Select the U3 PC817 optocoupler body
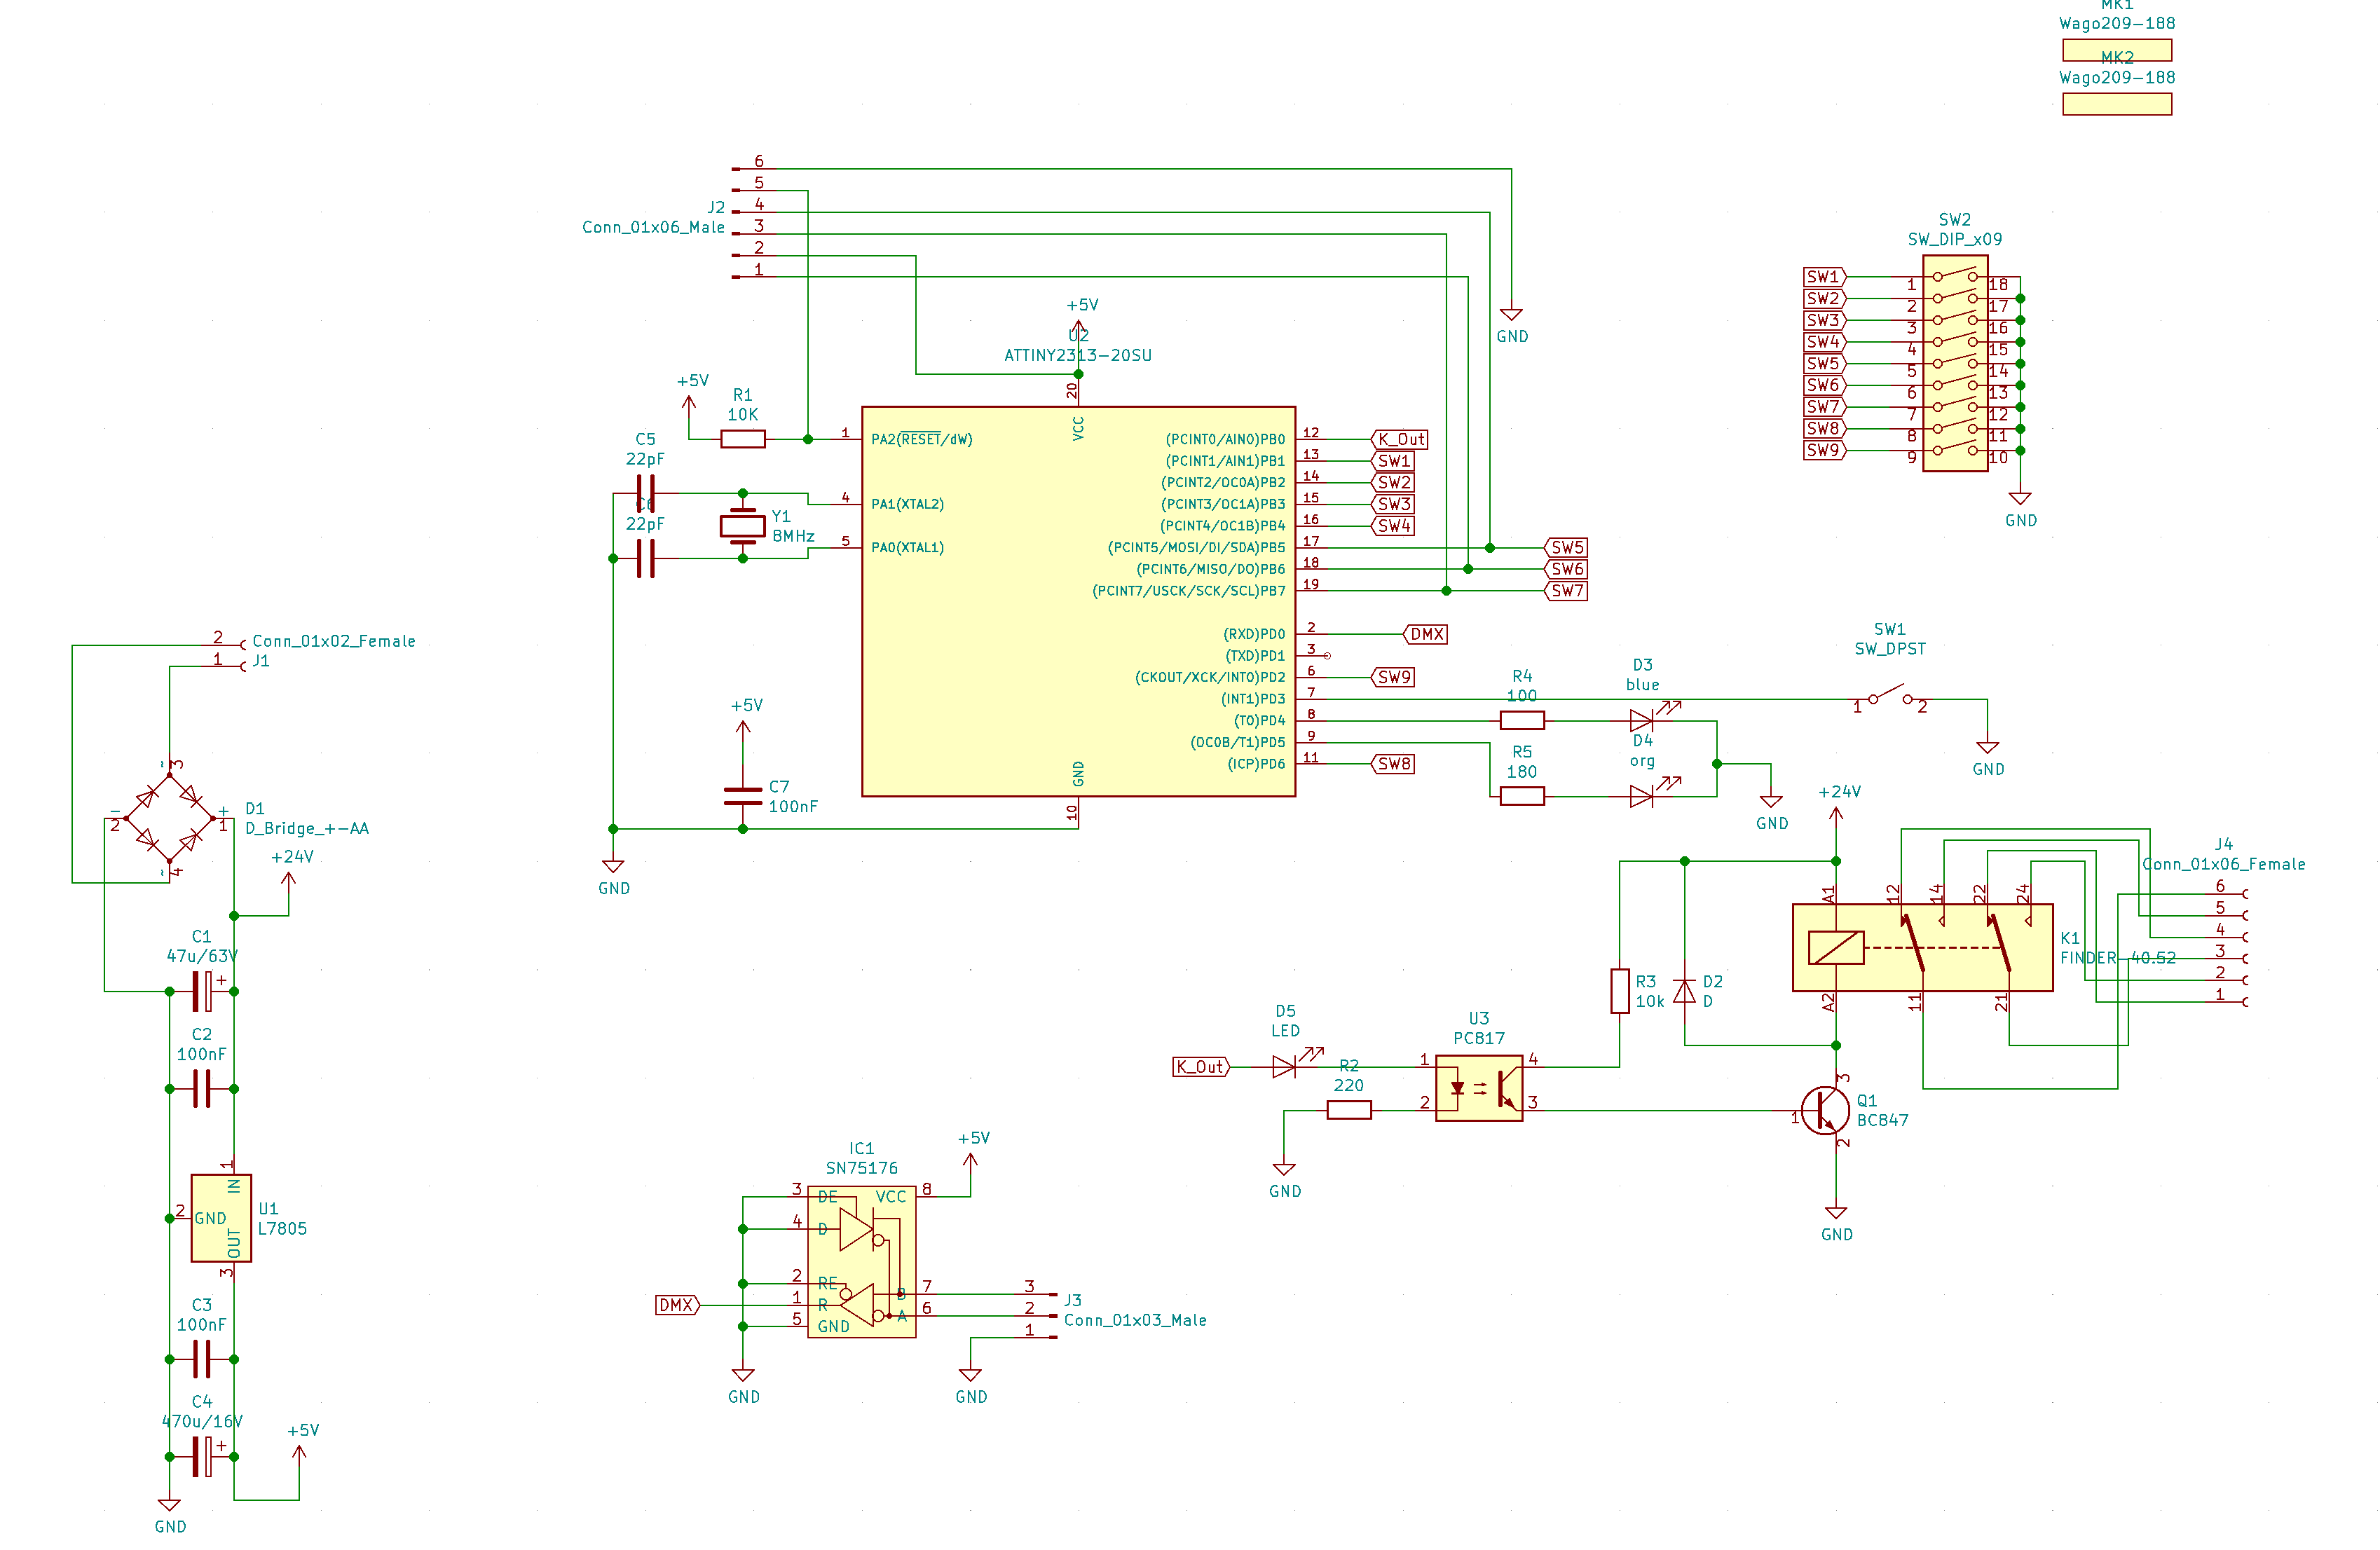Viewport: 2380px width, 1550px height. tap(1479, 1088)
